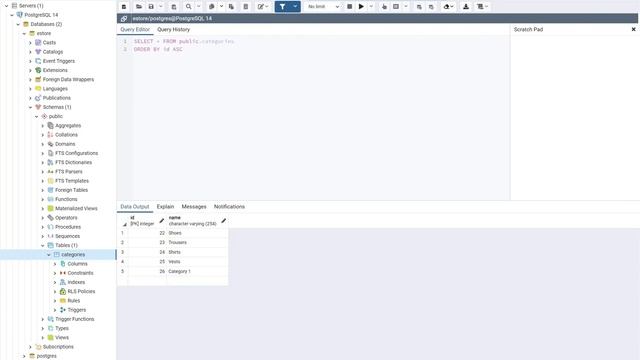Collapse the Tables (1) node
The height and width of the screenshot is (360, 640).
[x=42, y=246]
